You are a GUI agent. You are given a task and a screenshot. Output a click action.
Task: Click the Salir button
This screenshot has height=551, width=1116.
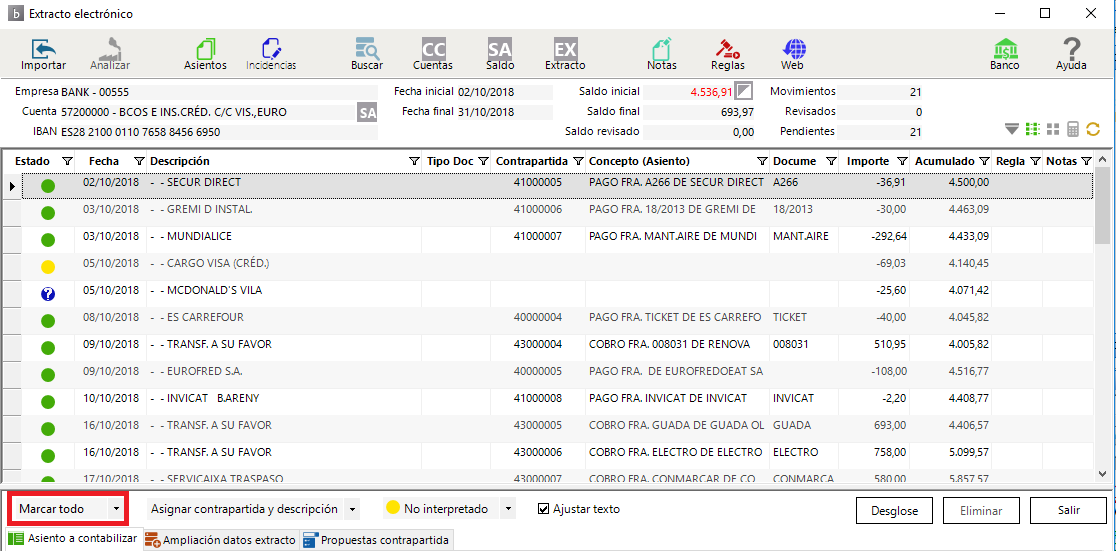1068,510
